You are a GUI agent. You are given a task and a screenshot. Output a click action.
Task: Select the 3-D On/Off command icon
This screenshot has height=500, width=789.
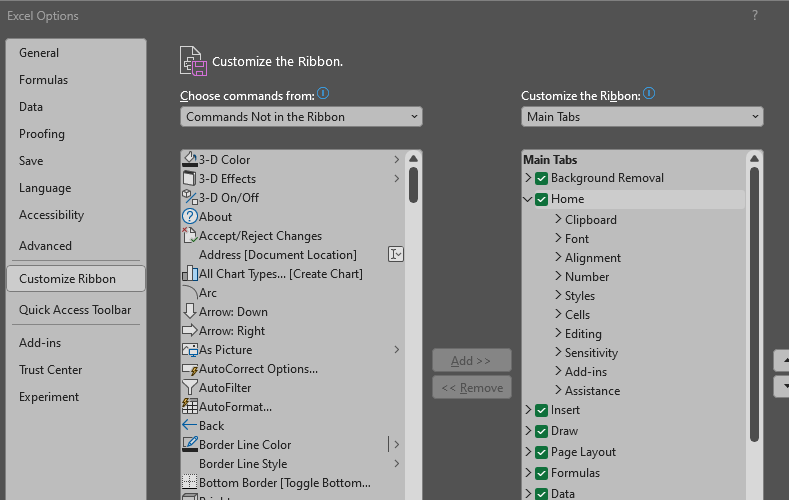(x=190, y=197)
